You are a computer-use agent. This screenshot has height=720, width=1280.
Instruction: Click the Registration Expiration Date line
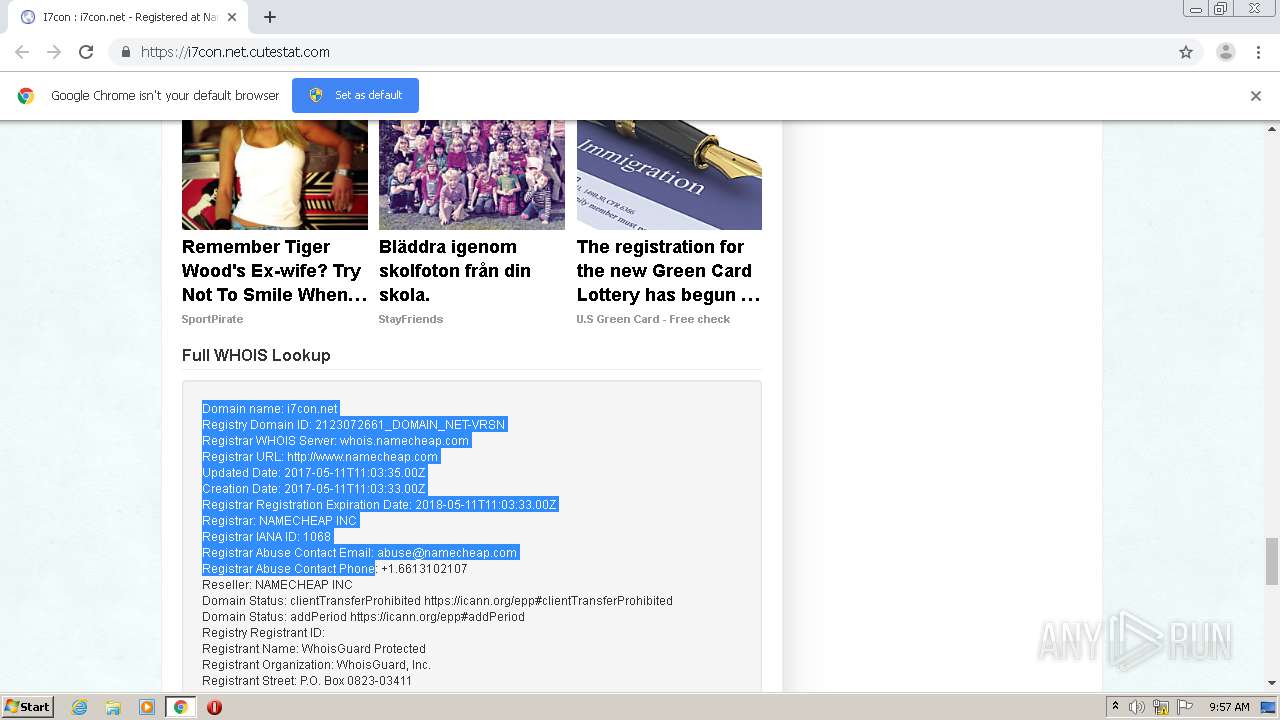pos(379,504)
